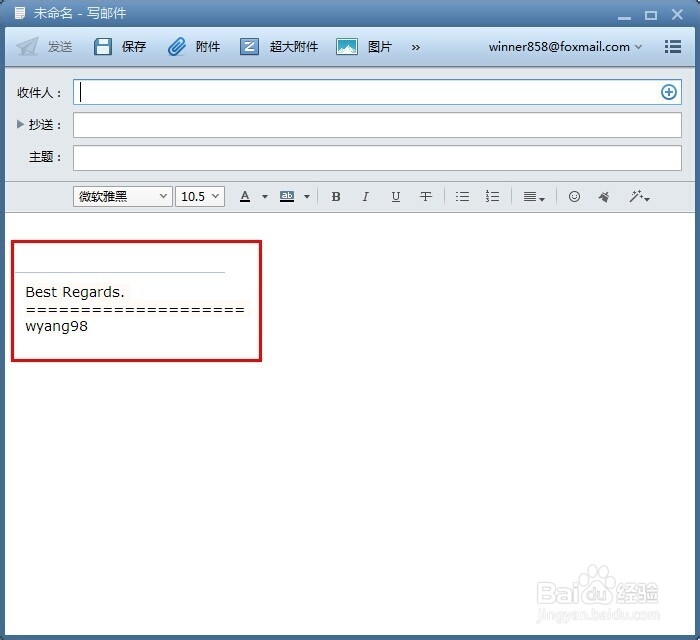
Task: Click the screenshot capture icon
Action: click(604, 196)
